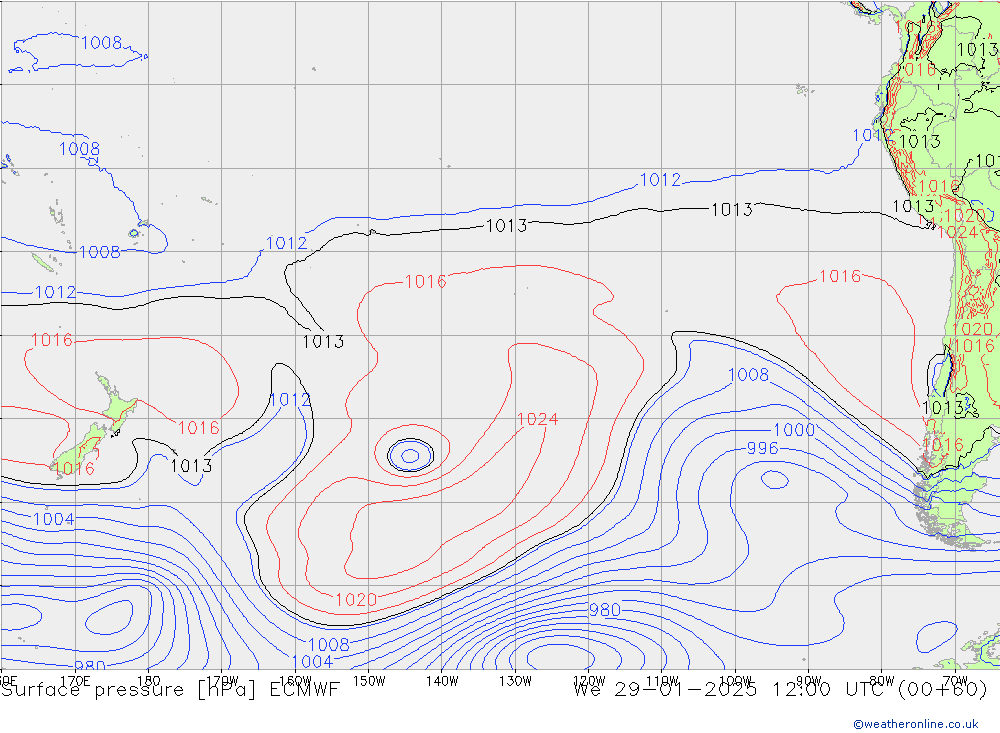Screen dimensions: 1000x733
Task: Click the 1008 label above the bottom 1004 label
Action: pos(329,644)
